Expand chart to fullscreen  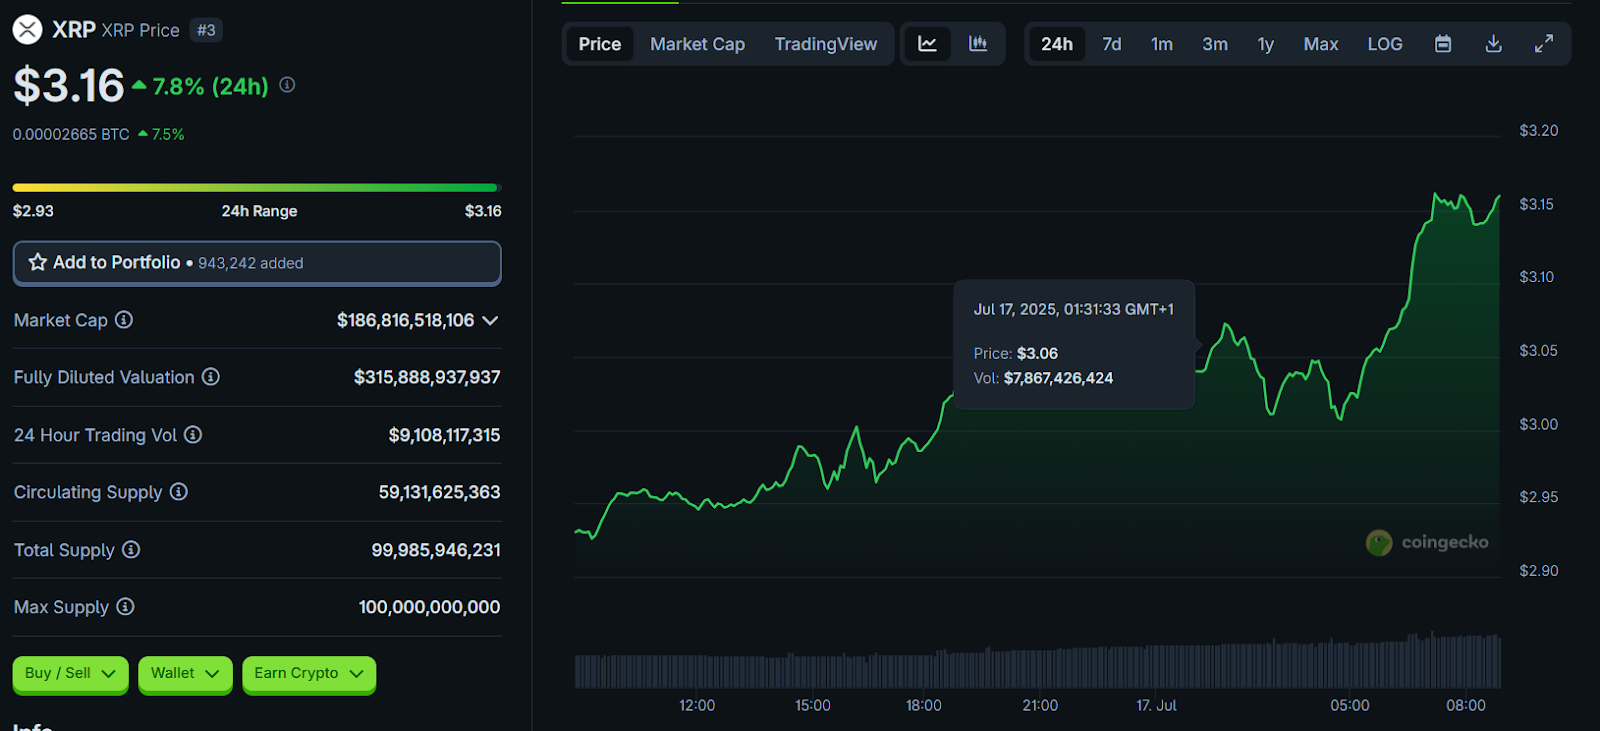[x=1544, y=44]
